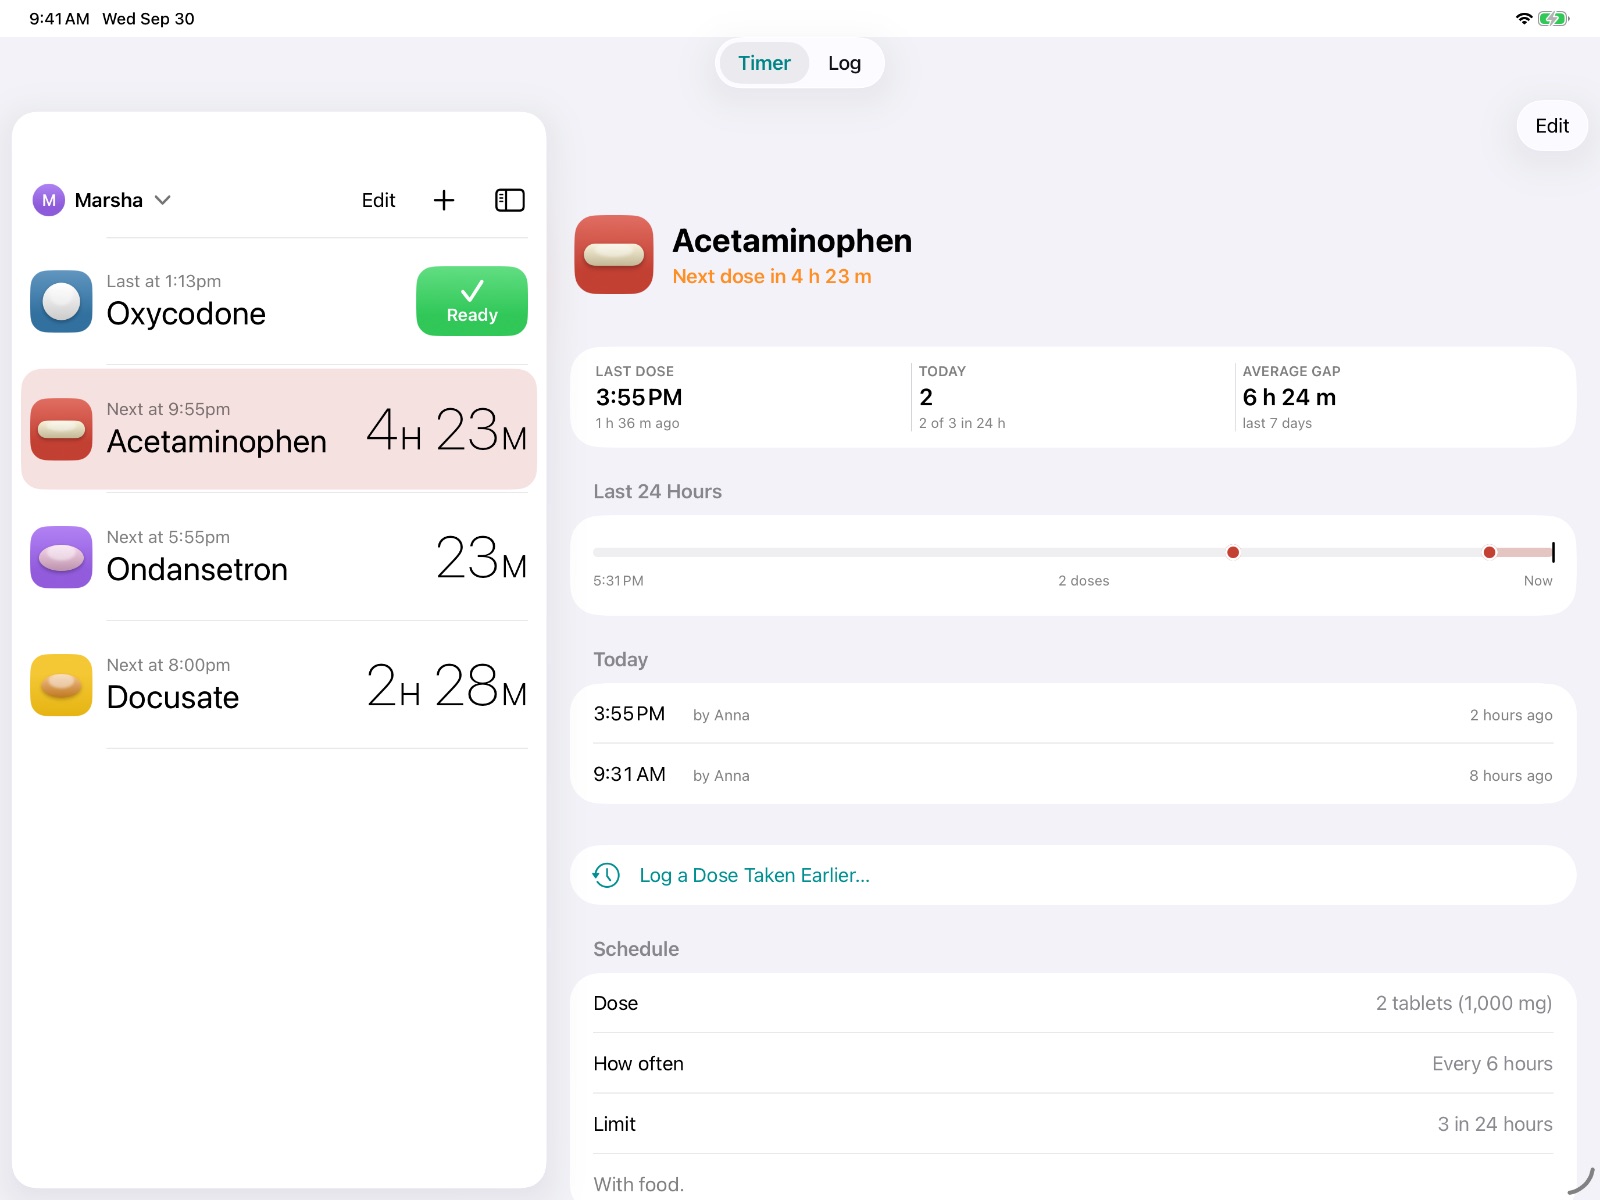The width and height of the screenshot is (1600, 1200).
Task: Tap the Edit button at top right
Action: pos(1552,126)
